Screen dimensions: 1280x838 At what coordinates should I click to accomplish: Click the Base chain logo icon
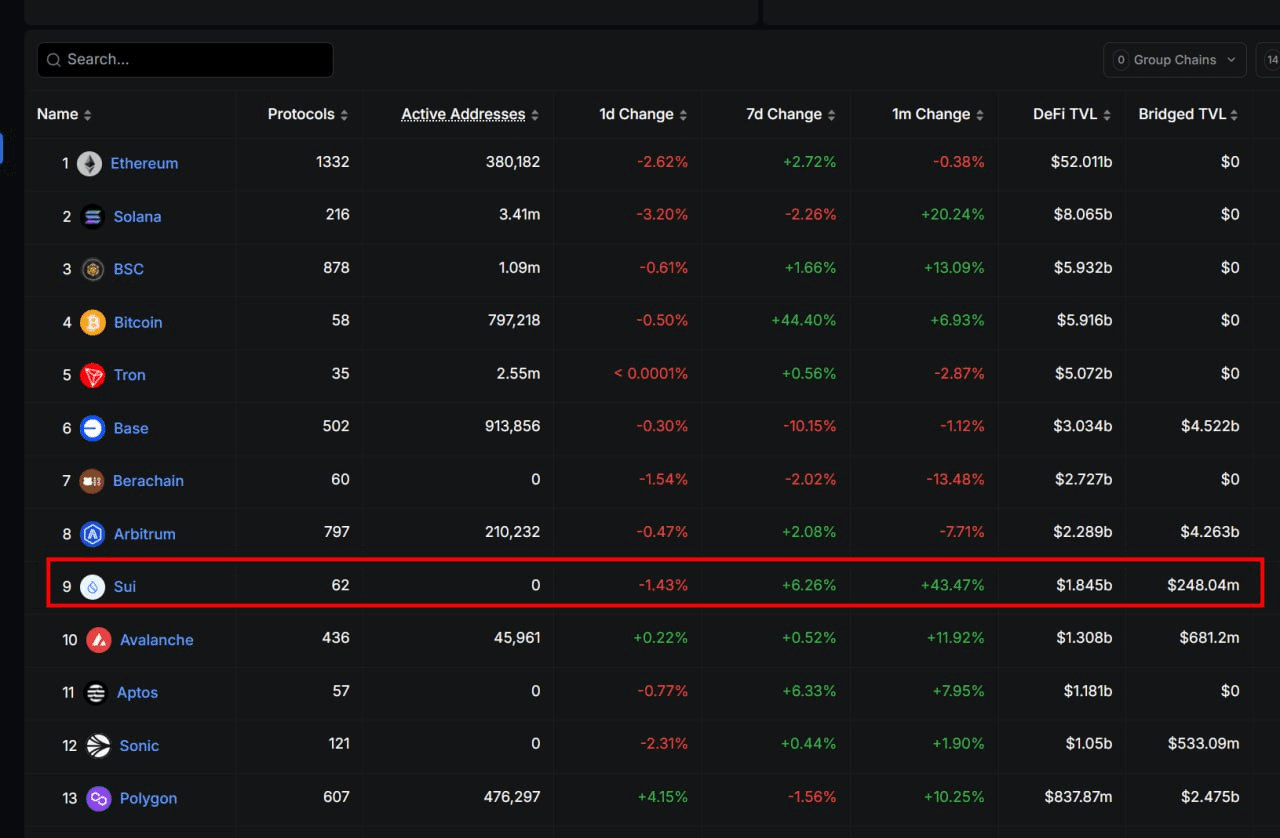[x=93, y=429]
